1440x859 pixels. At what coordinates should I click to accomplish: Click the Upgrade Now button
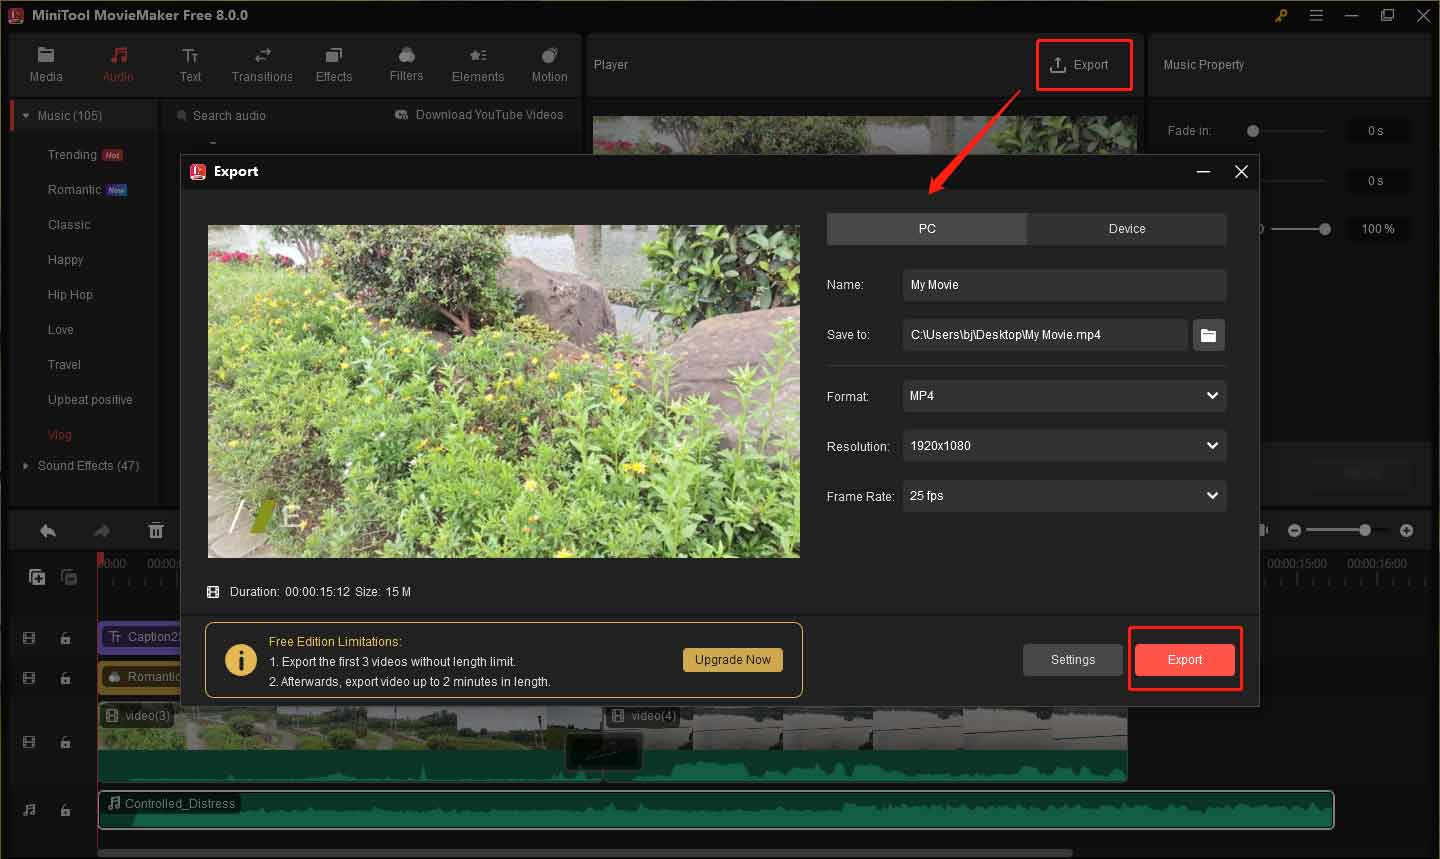tap(733, 660)
